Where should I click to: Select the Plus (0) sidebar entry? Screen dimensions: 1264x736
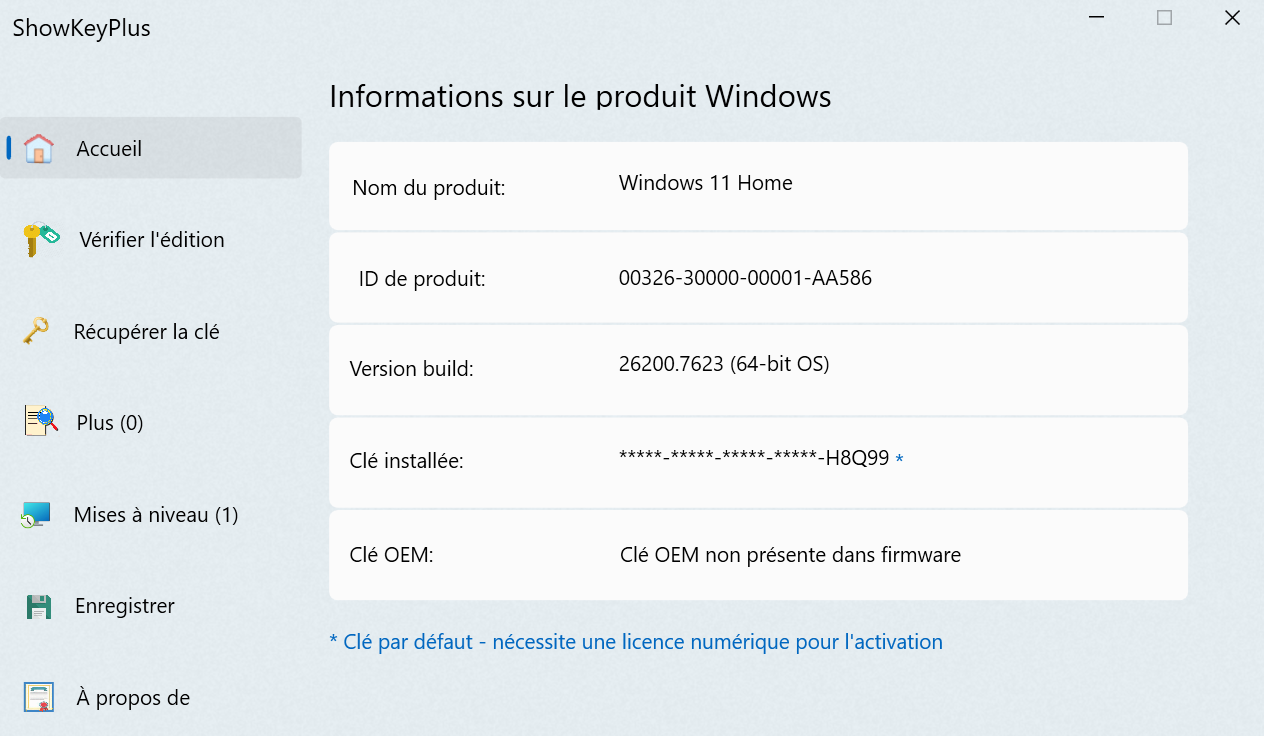pyautogui.click(x=108, y=421)
